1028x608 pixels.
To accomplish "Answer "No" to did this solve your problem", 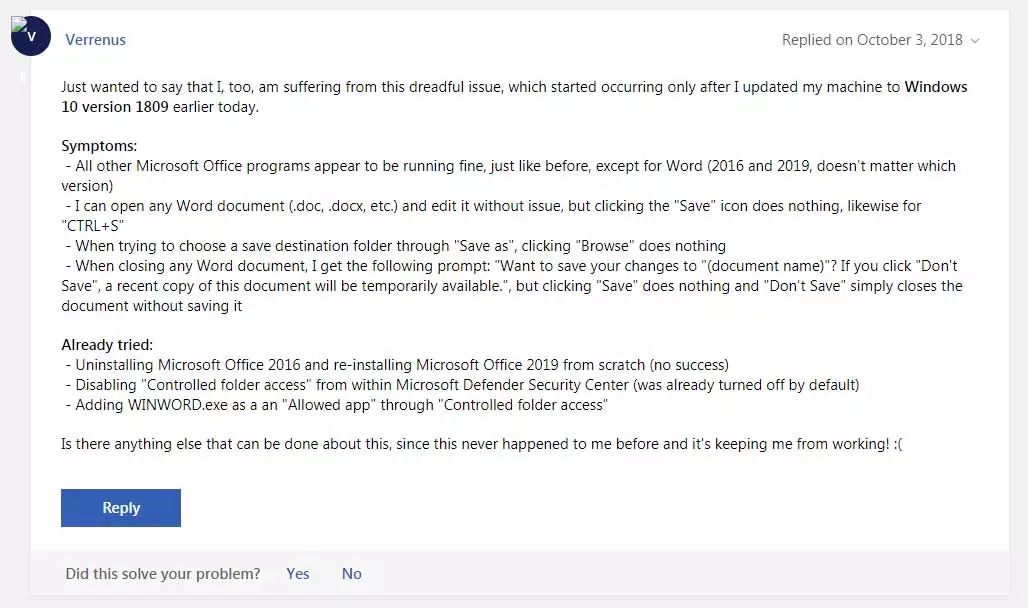I will coord(351,574).
